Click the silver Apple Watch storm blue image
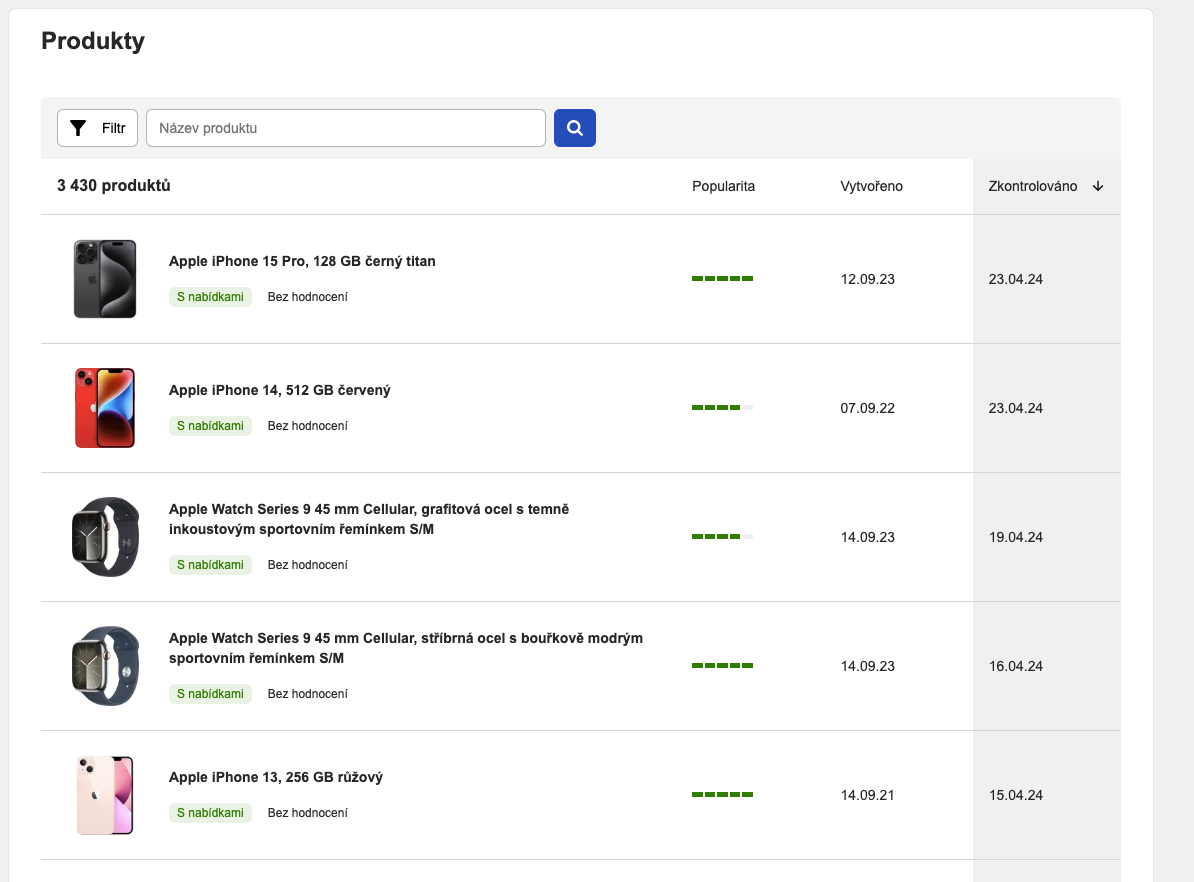Image resolution: width=1194 pixels, height=882 pixels. point(105,666)
